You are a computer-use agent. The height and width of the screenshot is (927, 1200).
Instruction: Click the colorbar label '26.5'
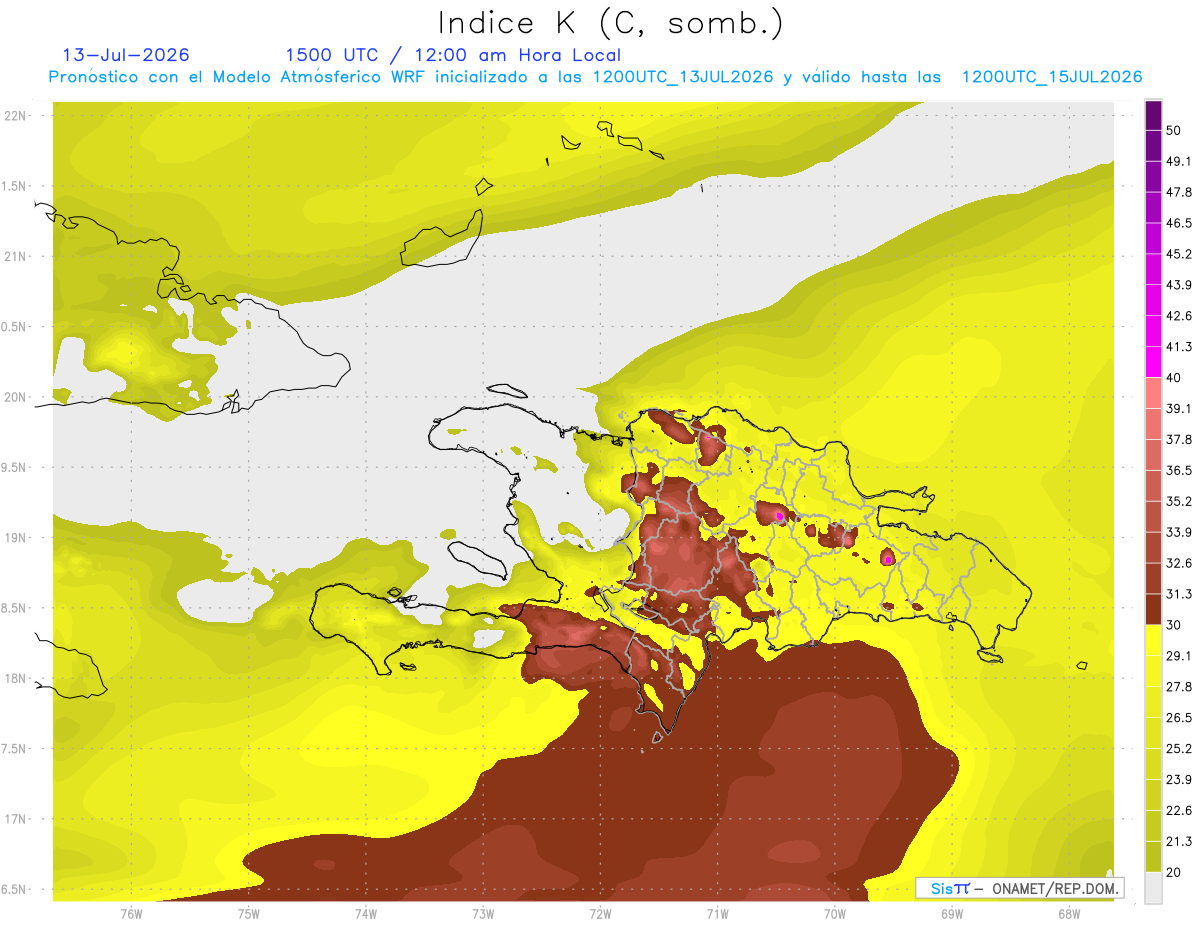pos(1179,718)
